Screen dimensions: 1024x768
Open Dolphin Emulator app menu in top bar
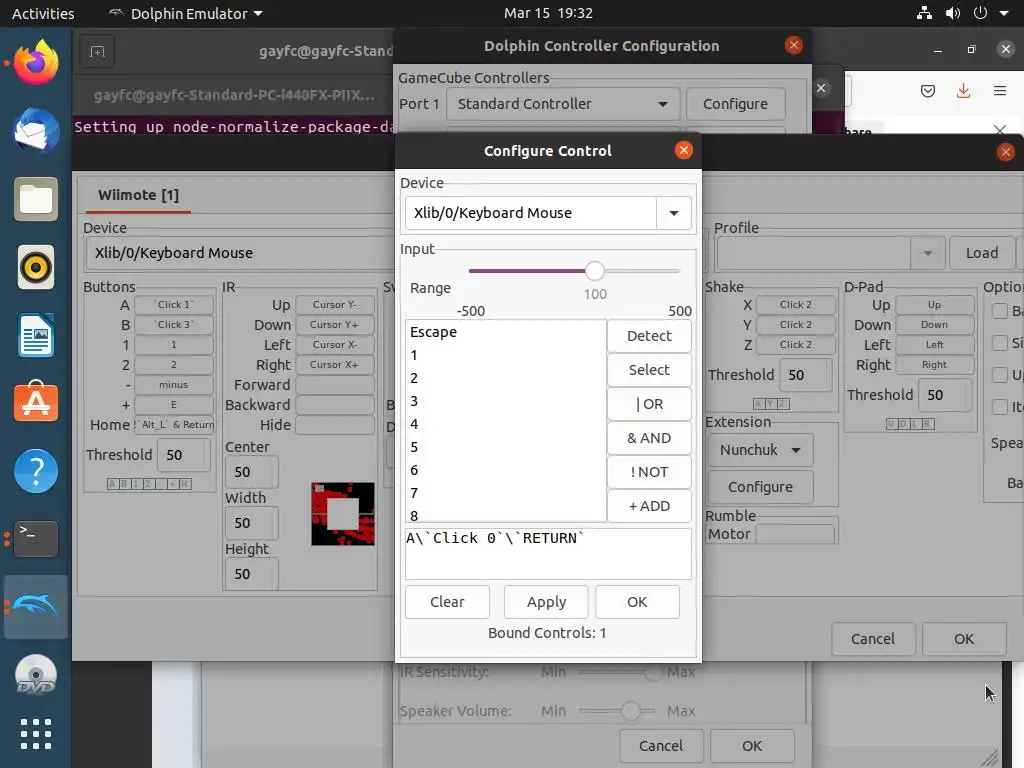click(x=185, y=13)
